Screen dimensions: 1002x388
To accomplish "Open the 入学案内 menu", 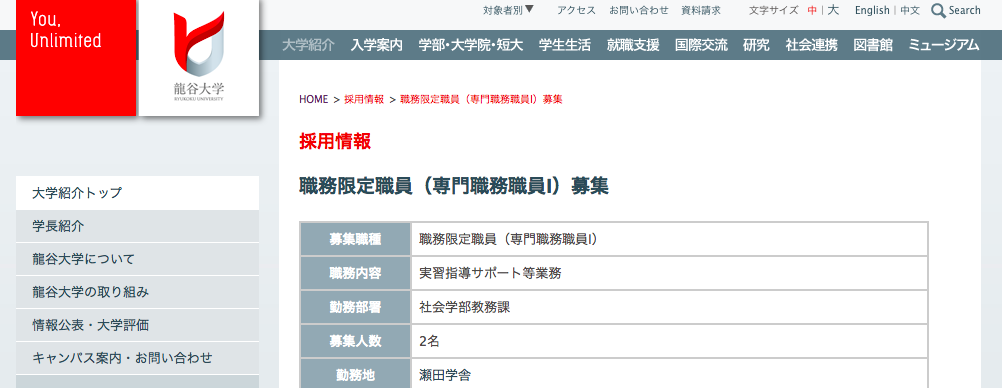I will tap(376, 45).
